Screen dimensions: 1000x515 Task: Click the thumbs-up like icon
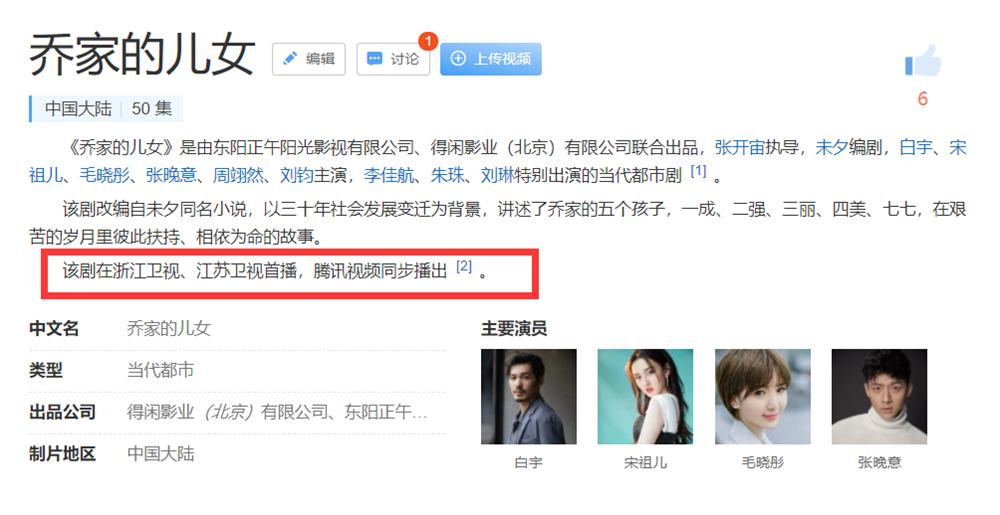tap(923, 61)
